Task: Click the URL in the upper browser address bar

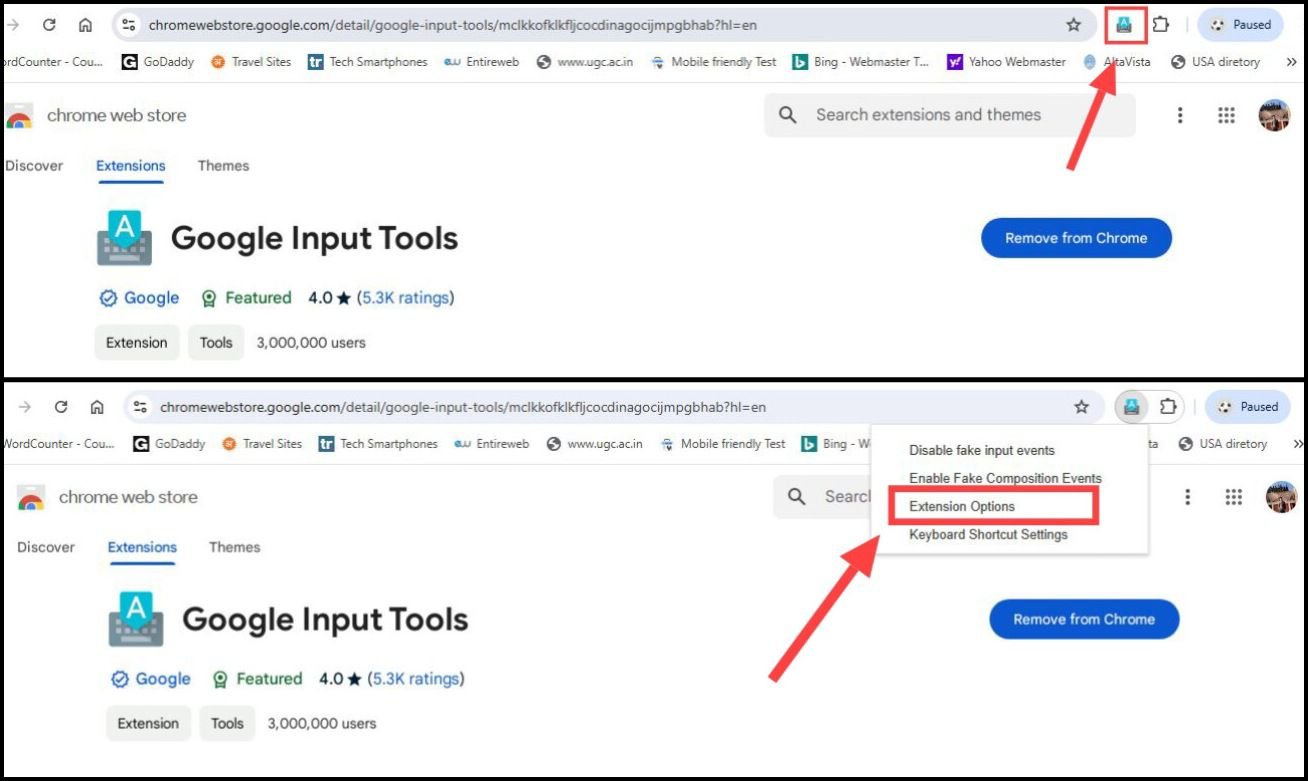Action: pos(453,25)
